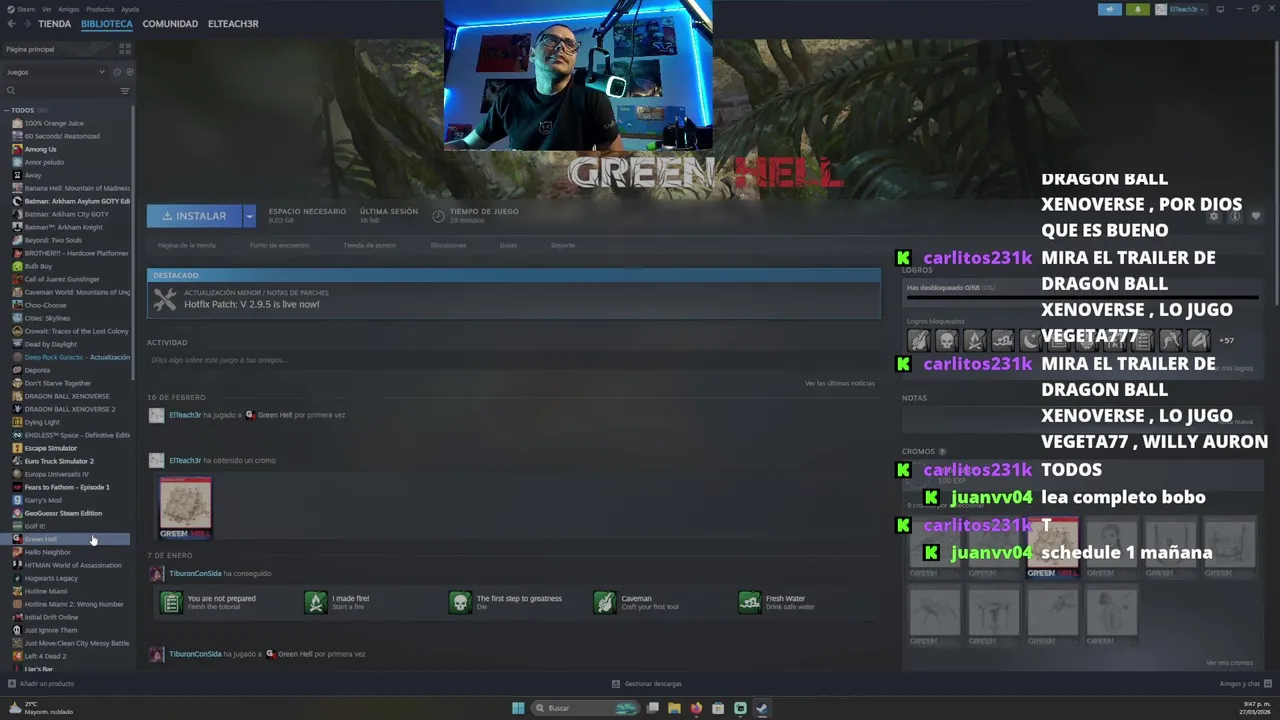Select Hogwarts Legacy in the list
1280x720 pixels.
pyautogui.click(x=51, y=578)
